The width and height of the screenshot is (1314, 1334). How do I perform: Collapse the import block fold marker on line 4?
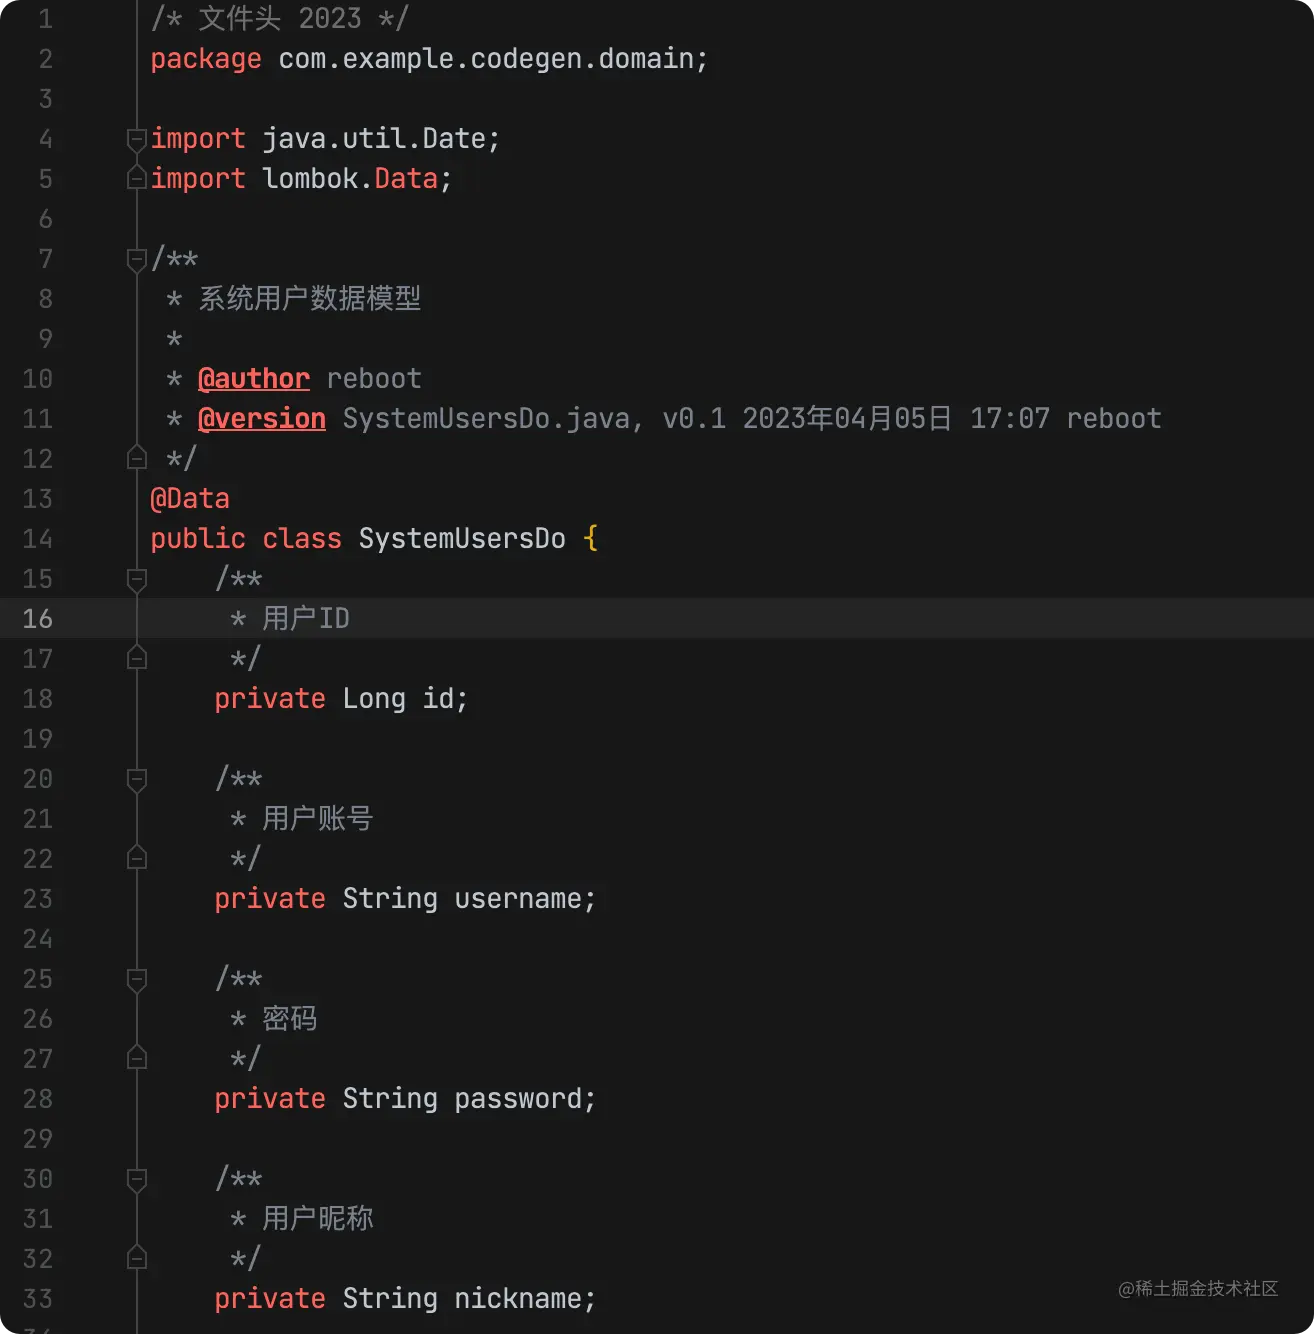137,139
